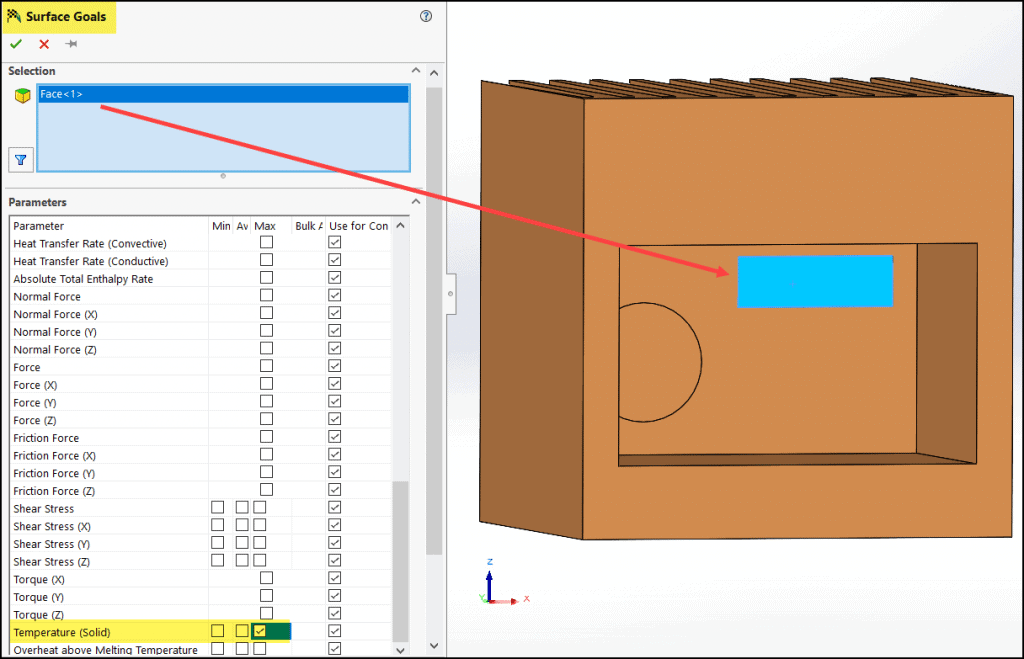Select the Temperature (Solid) parameter row
Viewport: 1024px width, 659px height.
click(x=201, y=632)
